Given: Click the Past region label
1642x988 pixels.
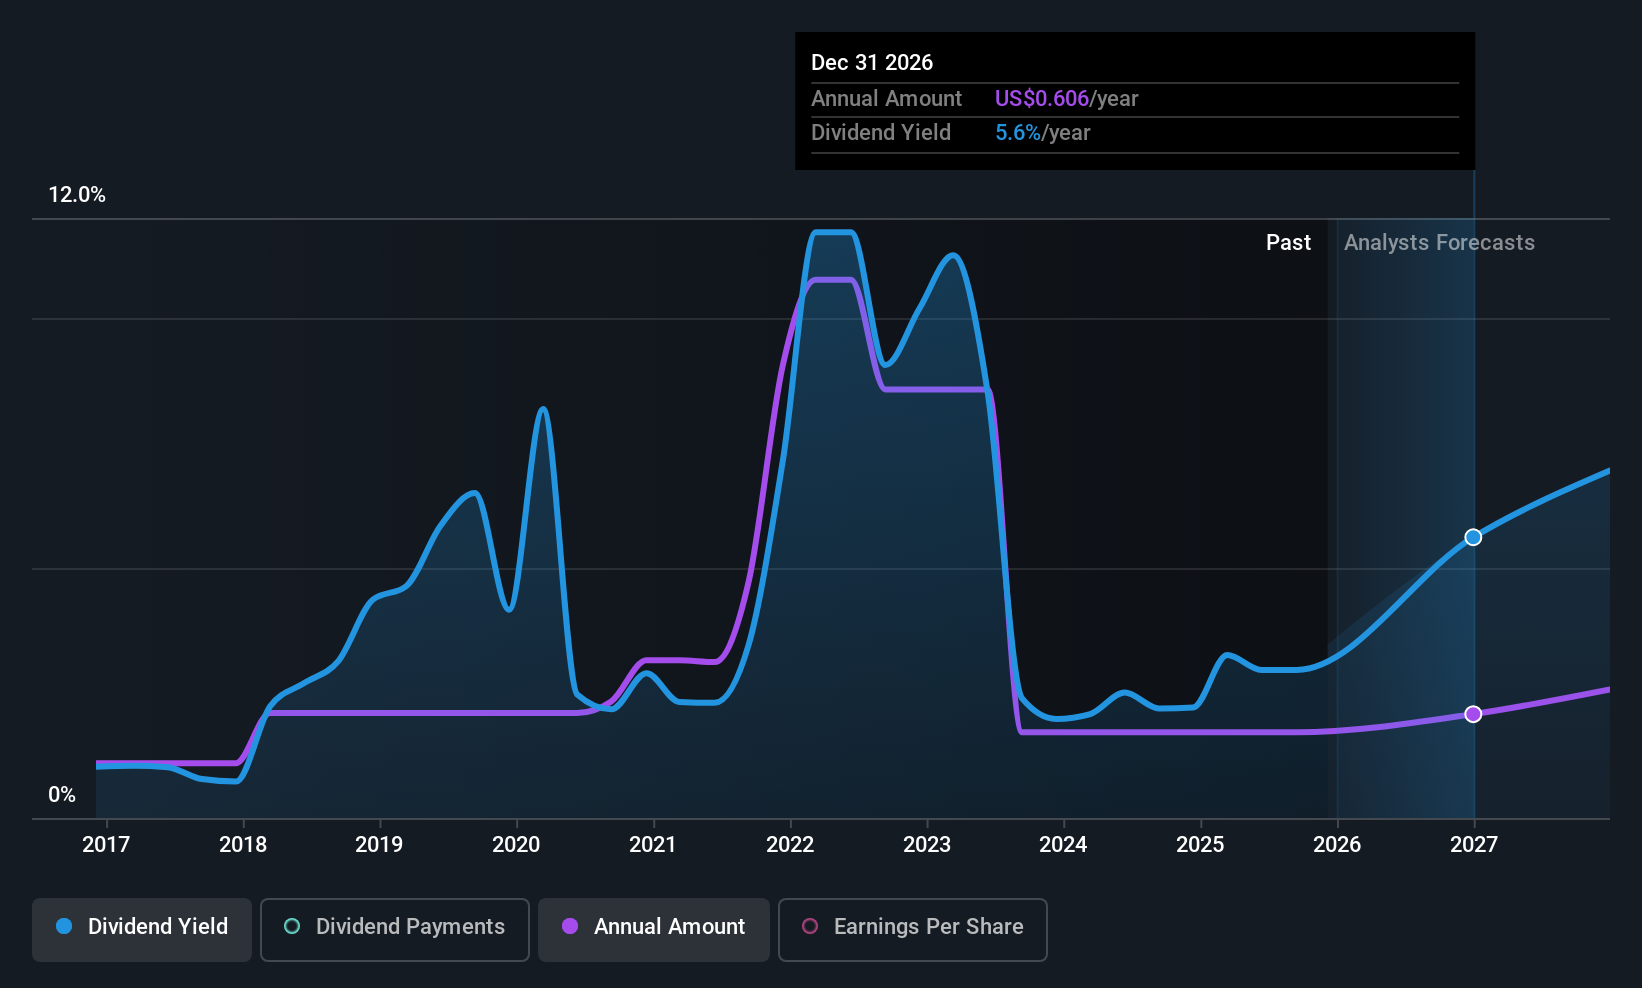Looking at the screenshot, I should tap(1288, 243).
